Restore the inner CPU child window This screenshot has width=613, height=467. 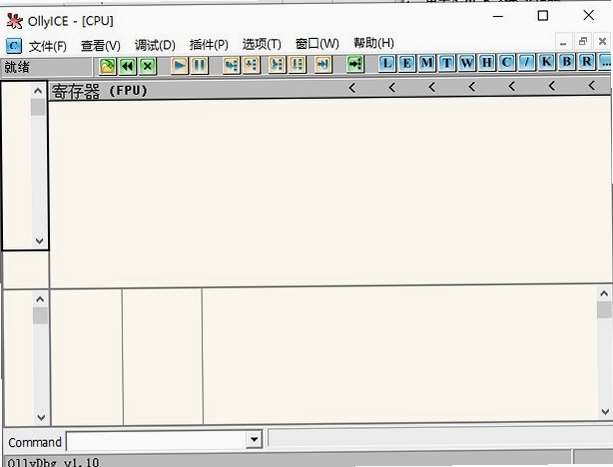[x=583, y=41]
